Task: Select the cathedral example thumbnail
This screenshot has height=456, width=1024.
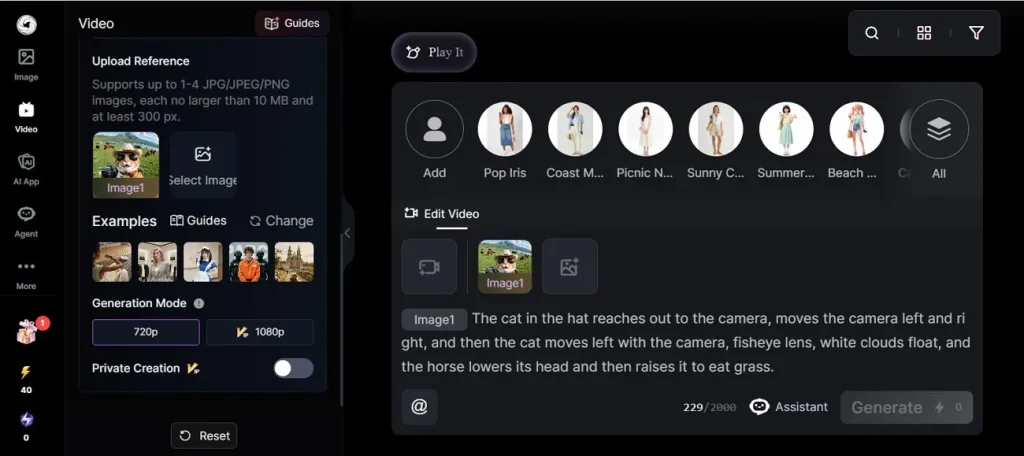Action: click(294, 262)
